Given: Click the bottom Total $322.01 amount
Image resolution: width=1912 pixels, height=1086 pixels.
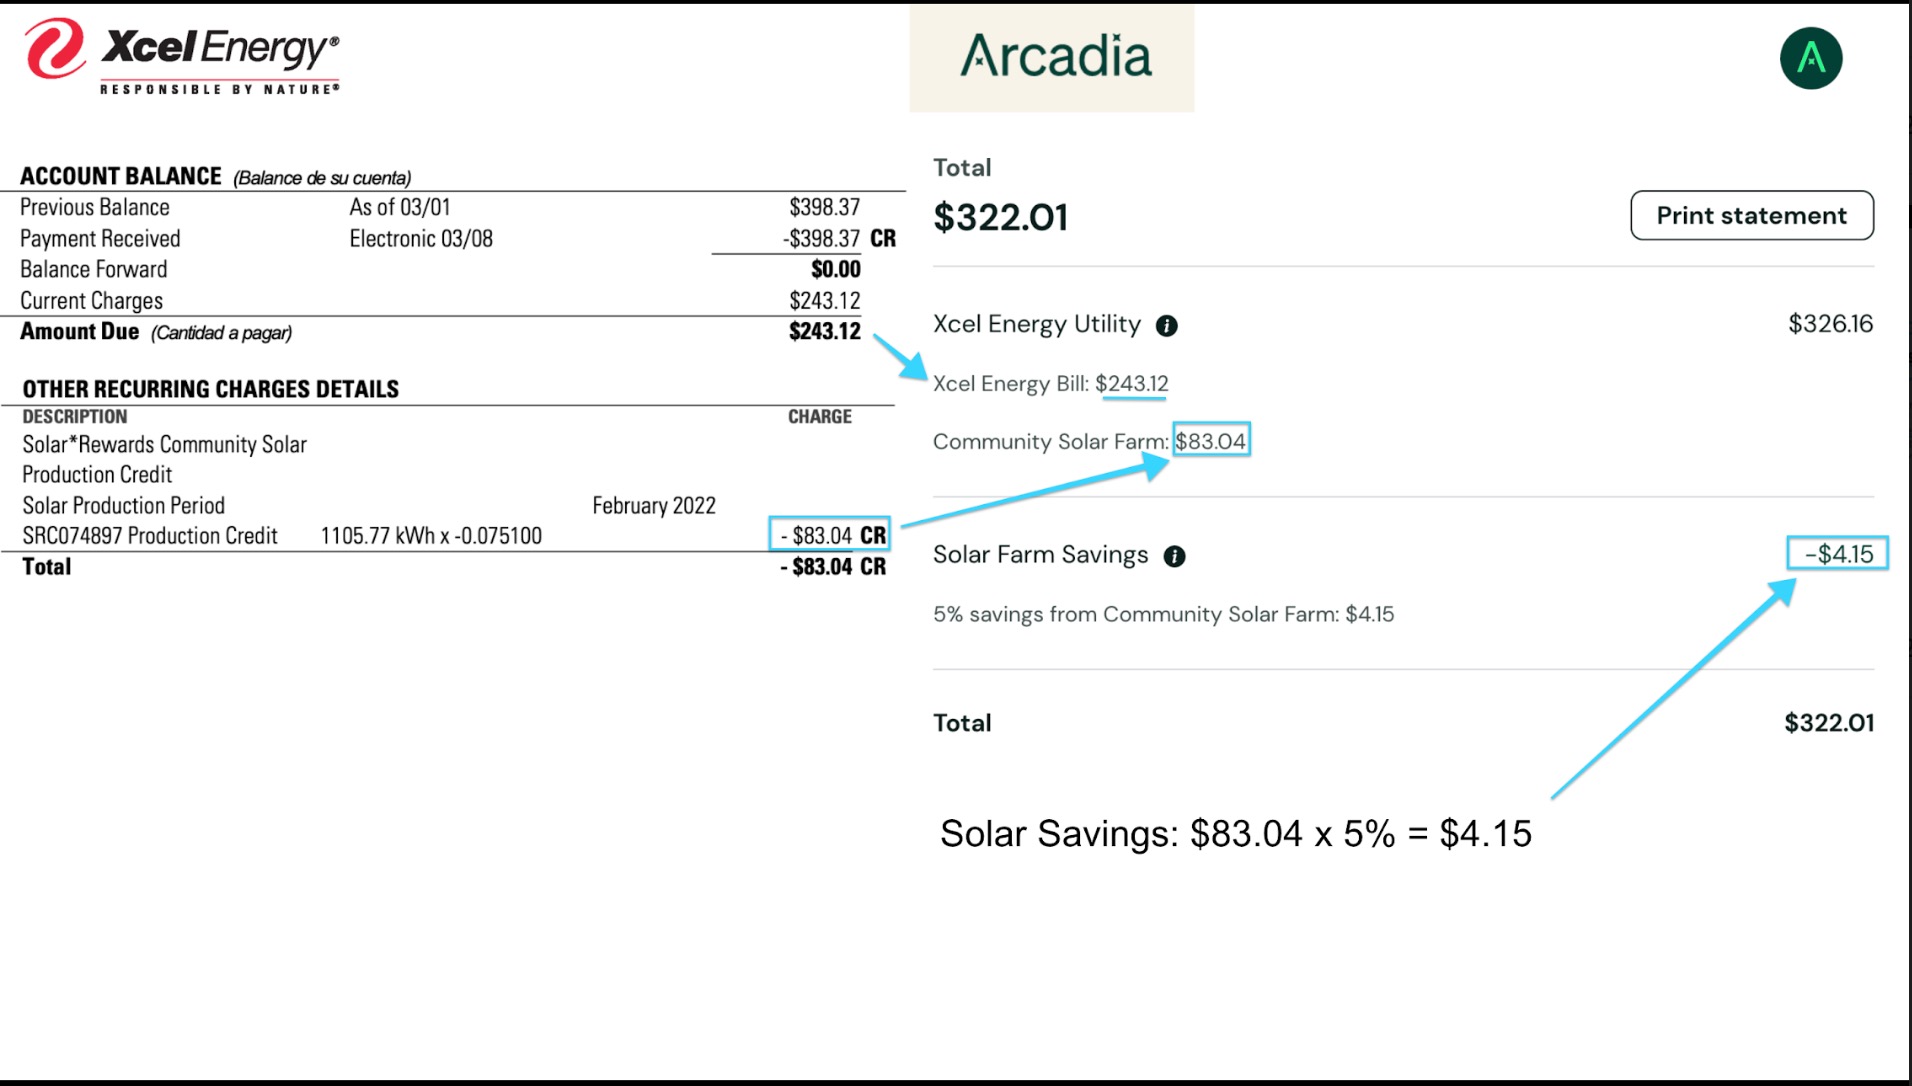Looking at the screenshot, I should coord(1829,723).
